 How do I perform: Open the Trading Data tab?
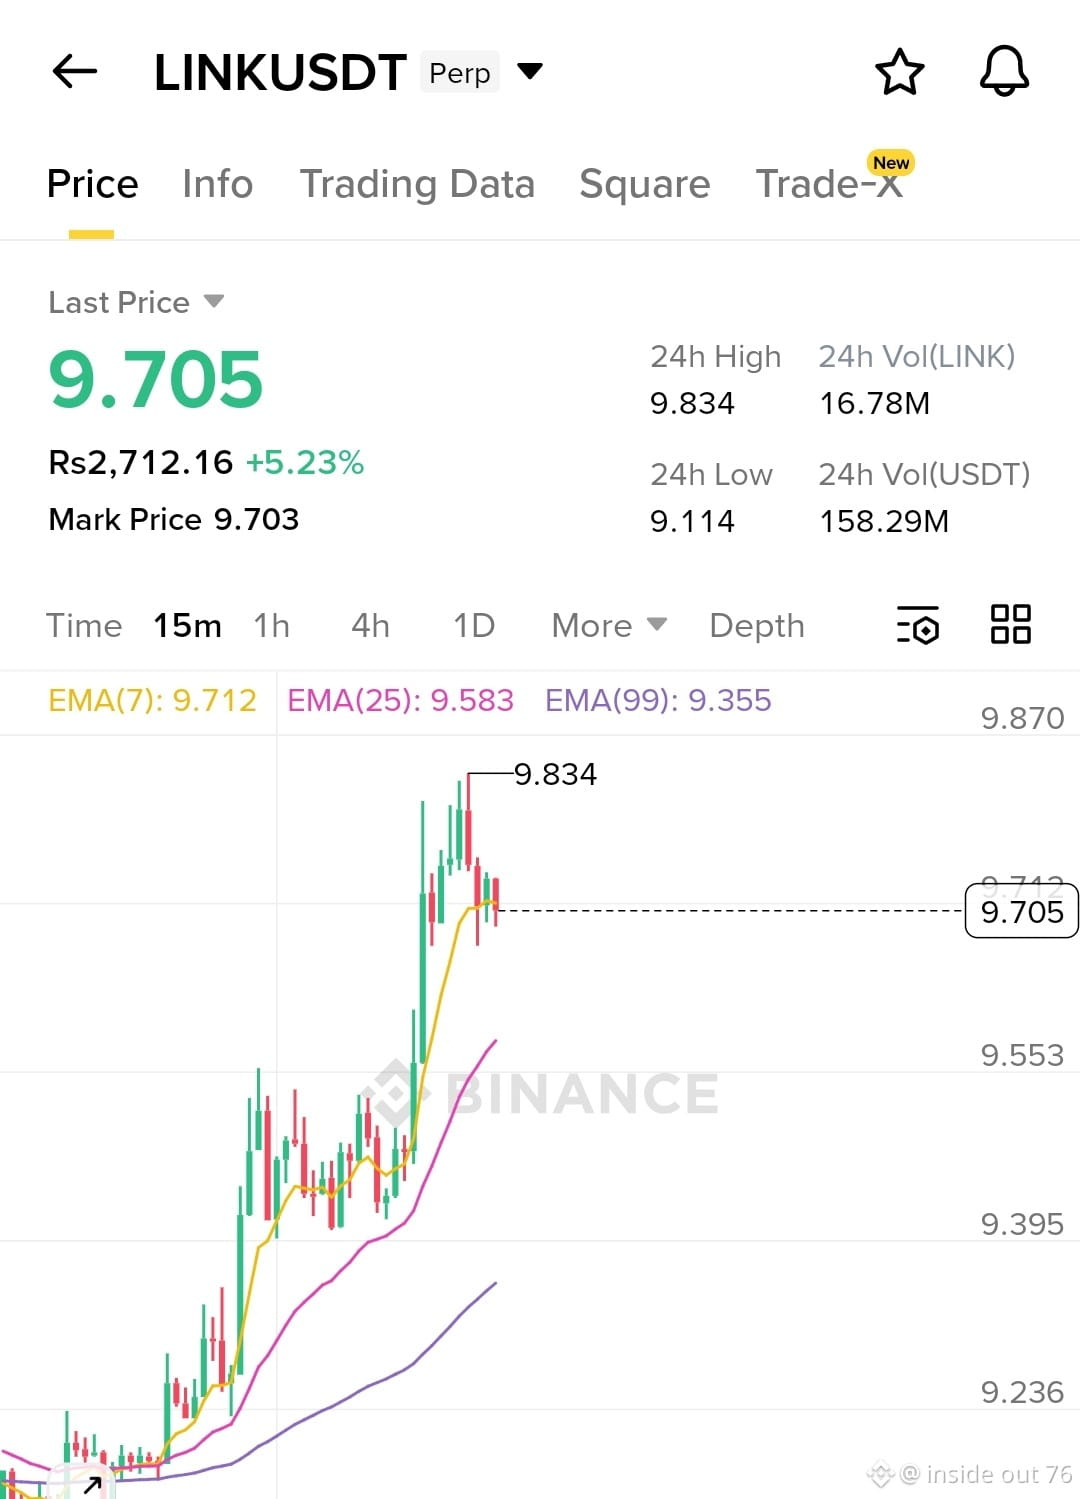tap(417, 184)
